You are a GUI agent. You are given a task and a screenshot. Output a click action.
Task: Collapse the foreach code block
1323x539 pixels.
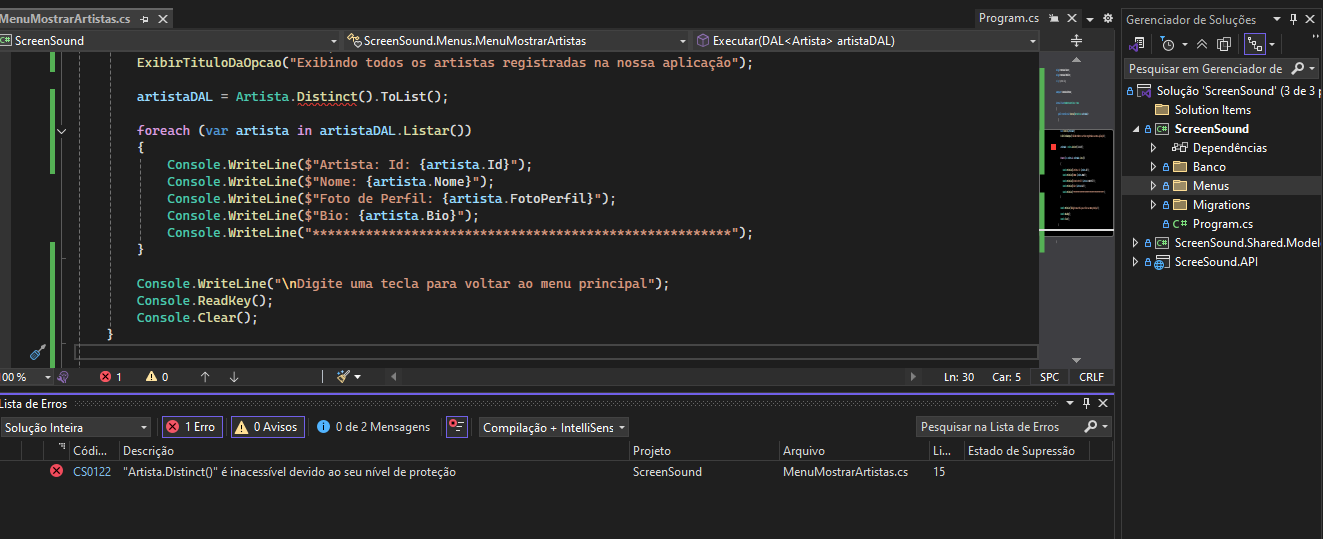click(x=62, y=131)
